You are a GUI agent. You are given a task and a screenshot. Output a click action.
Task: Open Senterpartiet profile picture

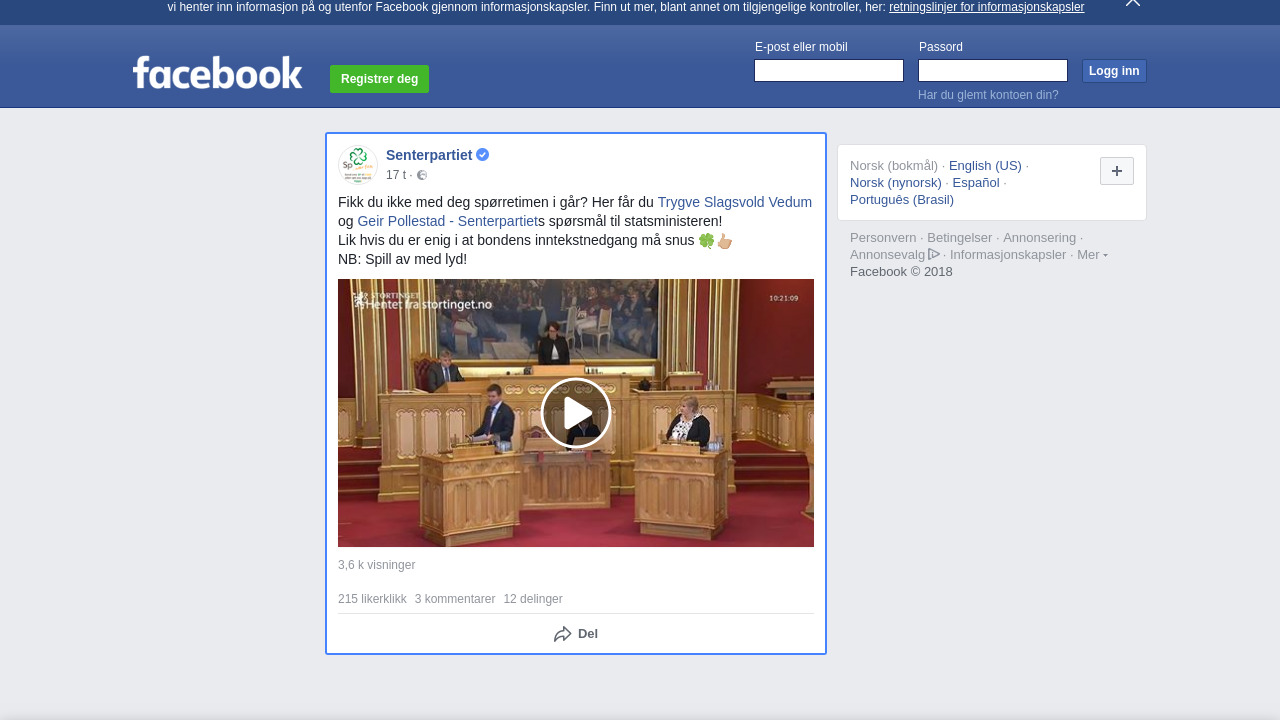(x=357, y=164)
